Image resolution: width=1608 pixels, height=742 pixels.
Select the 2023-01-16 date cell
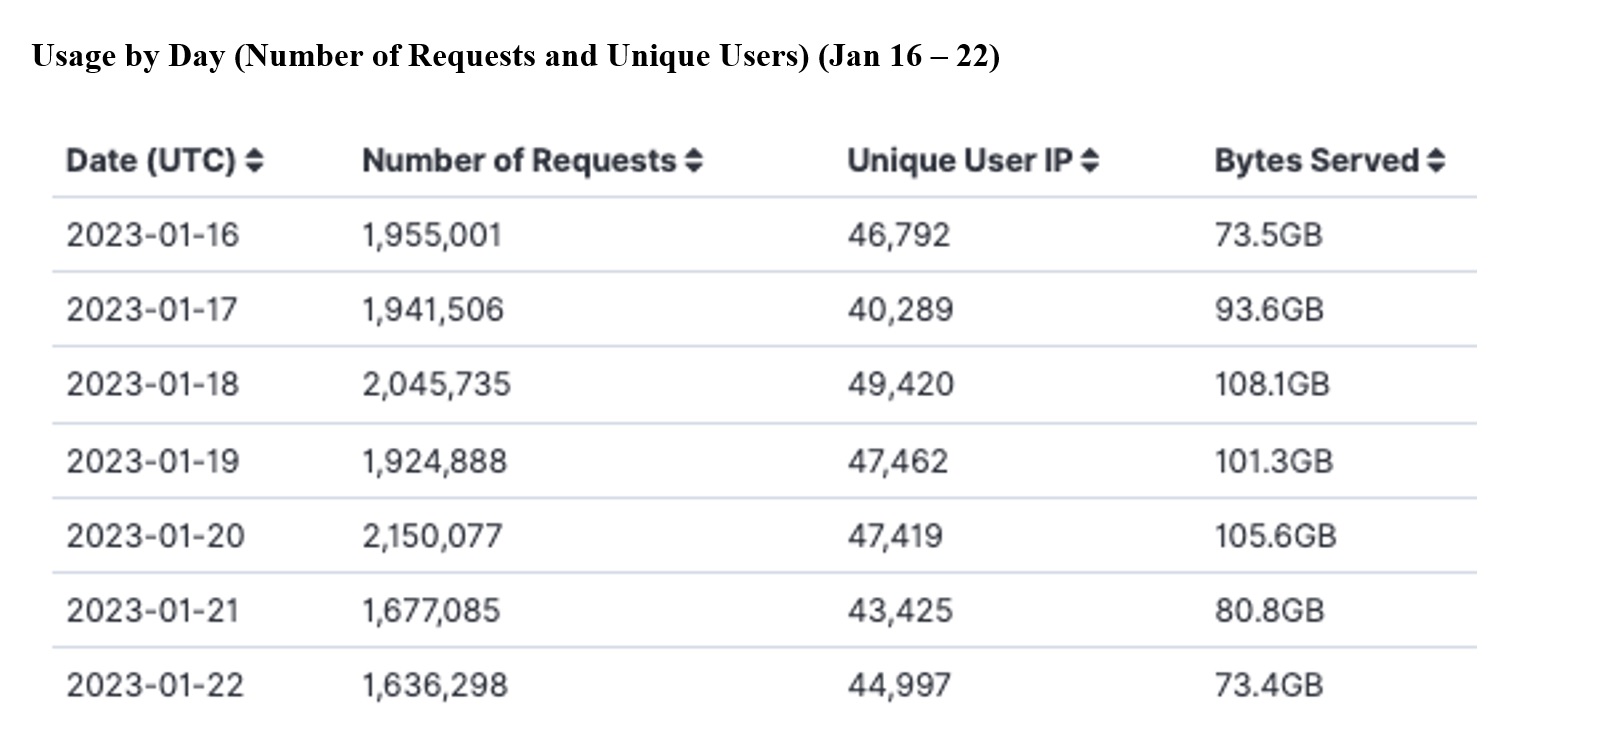[x=153, y=235]
